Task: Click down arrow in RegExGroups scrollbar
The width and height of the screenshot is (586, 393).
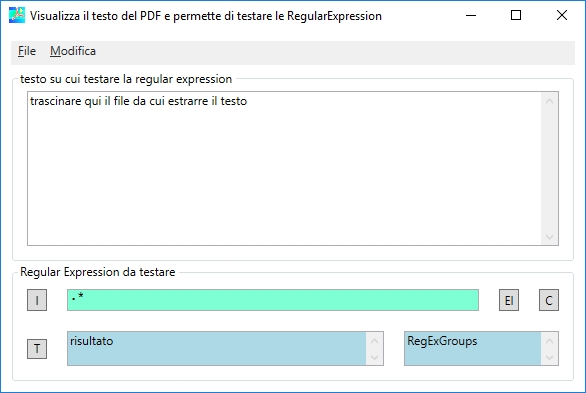Action: 549,357
